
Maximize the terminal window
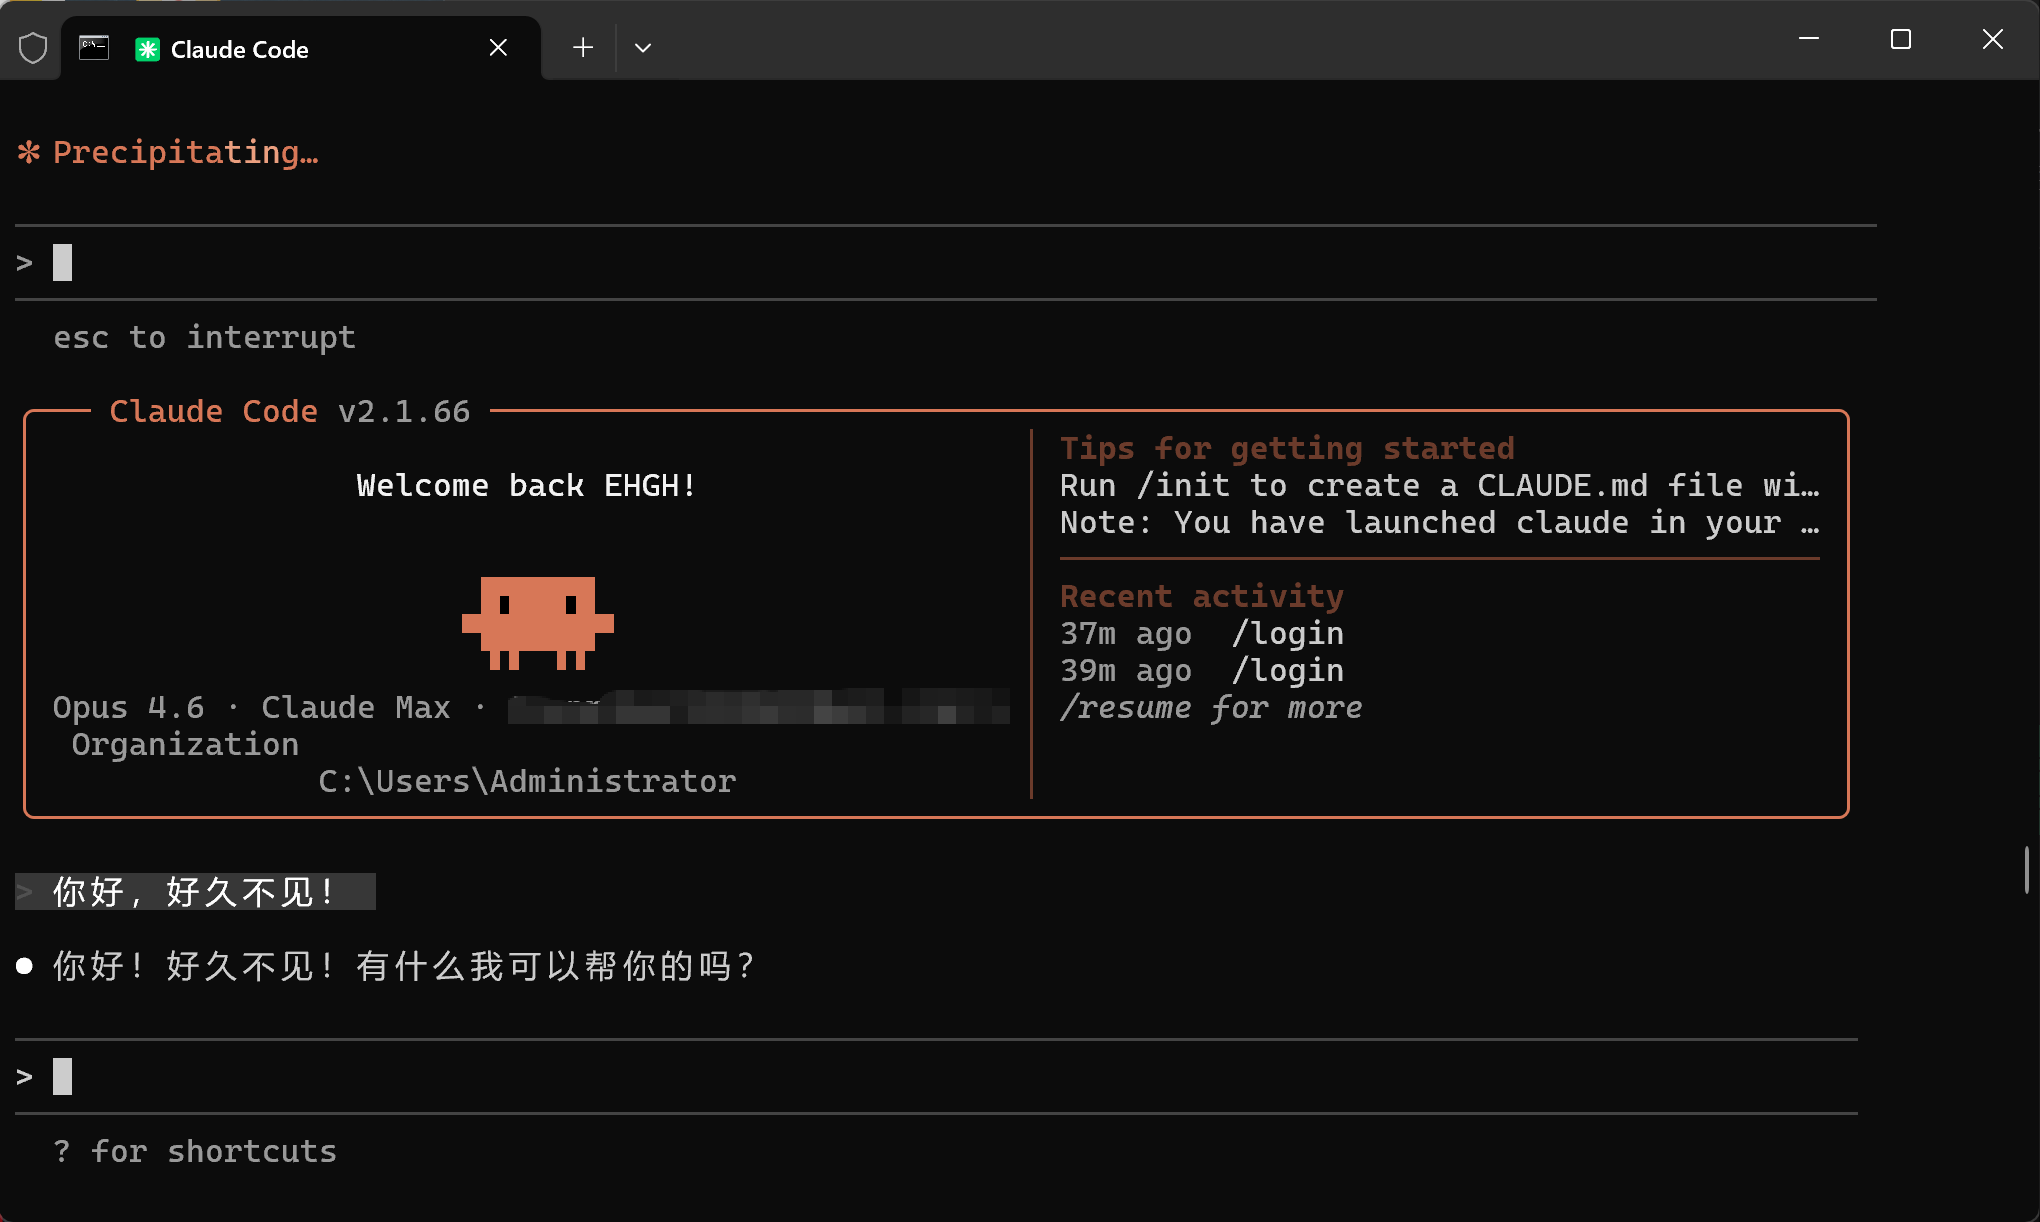[1901, 39]
